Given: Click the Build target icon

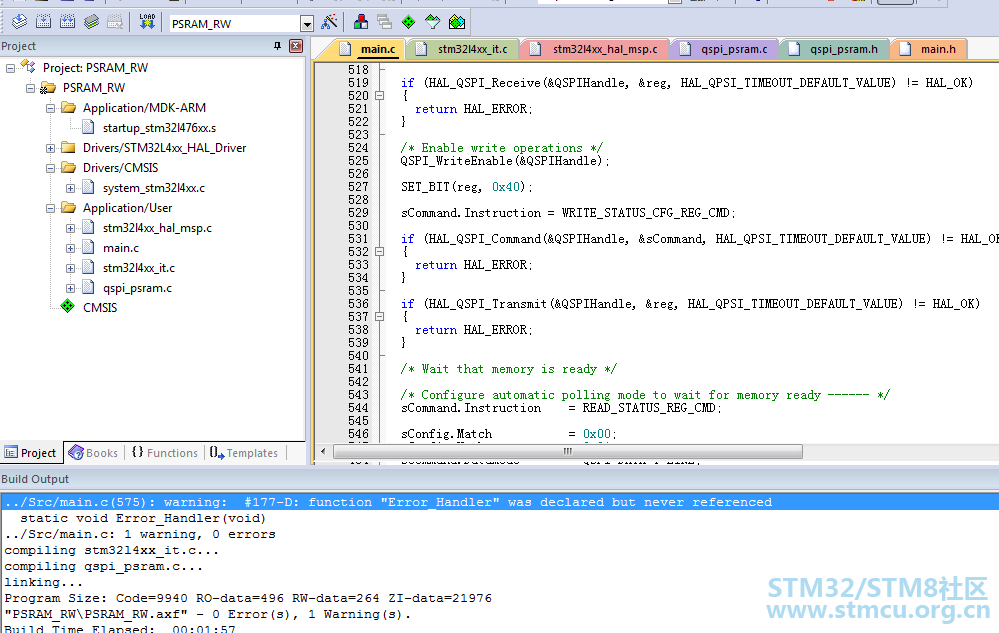Looking at the screenshot, I should tap(43, 22).
